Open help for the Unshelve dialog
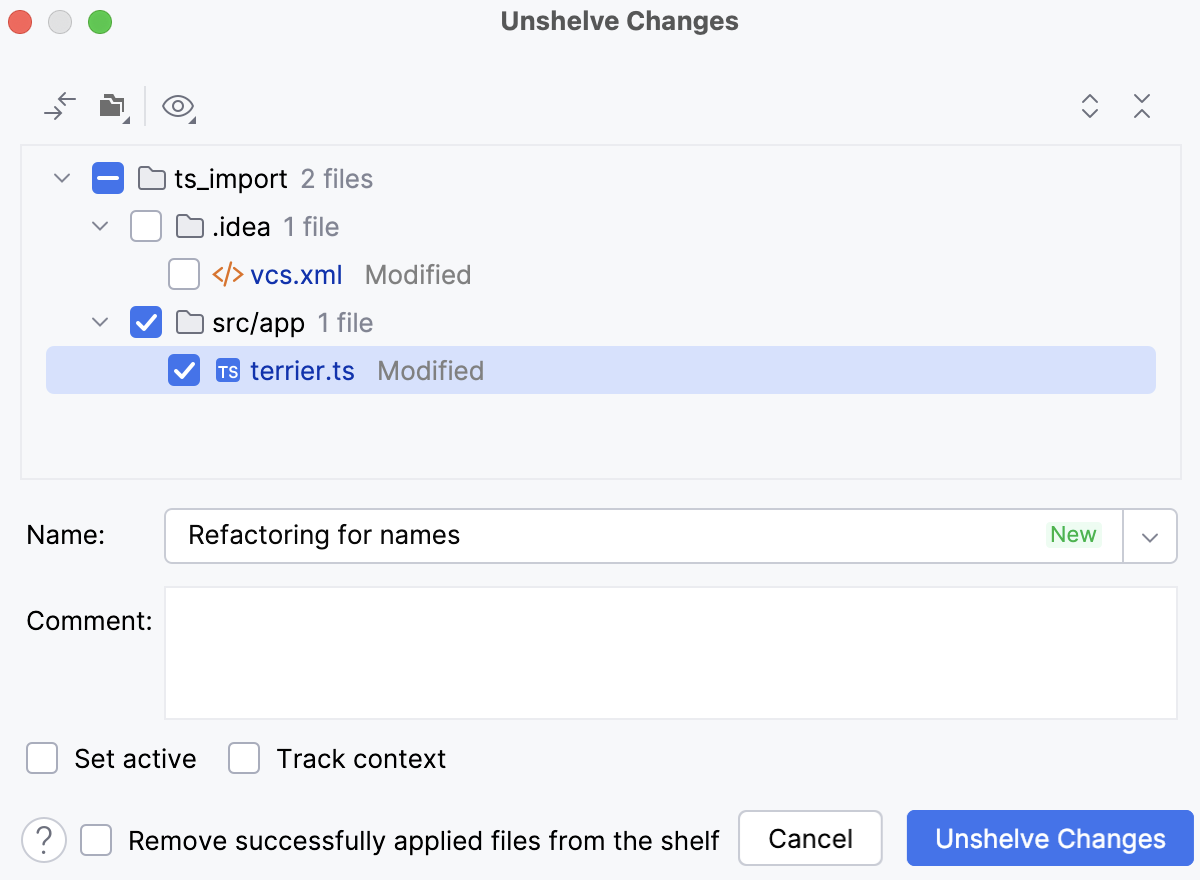Viewport: 1200px width, 880px height. coord(43,840)
